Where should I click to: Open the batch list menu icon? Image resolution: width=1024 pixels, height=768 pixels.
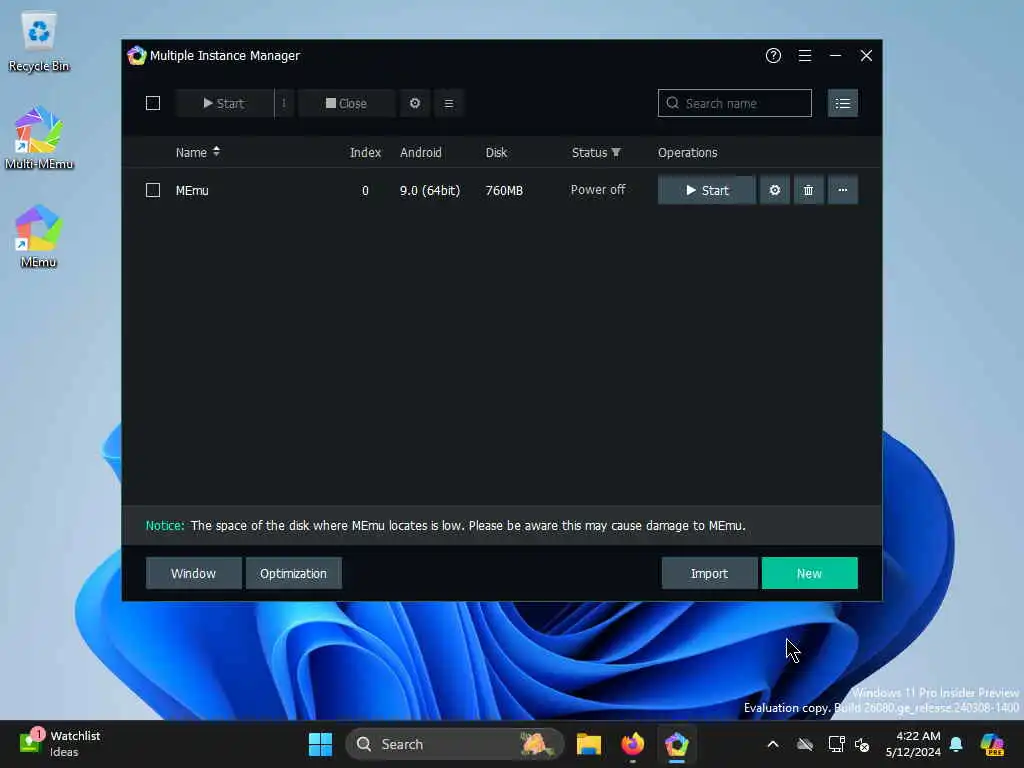tap(449, 103)
